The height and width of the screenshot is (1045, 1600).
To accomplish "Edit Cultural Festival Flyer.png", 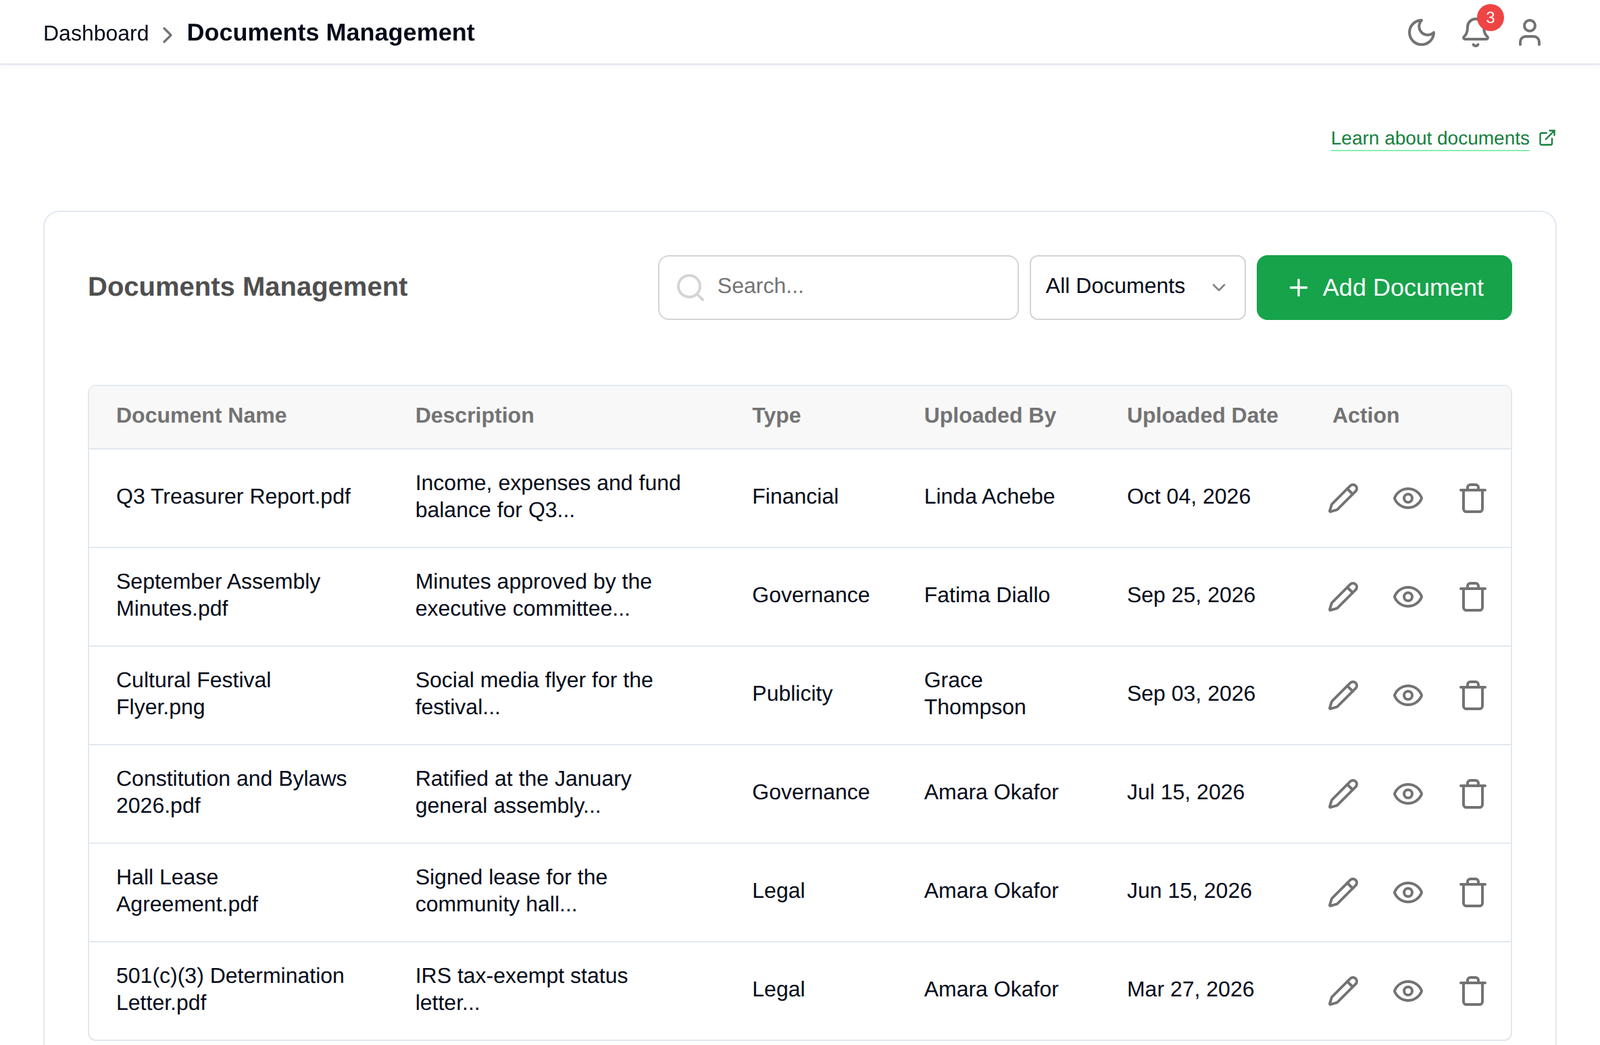I will coord(1343,695).
